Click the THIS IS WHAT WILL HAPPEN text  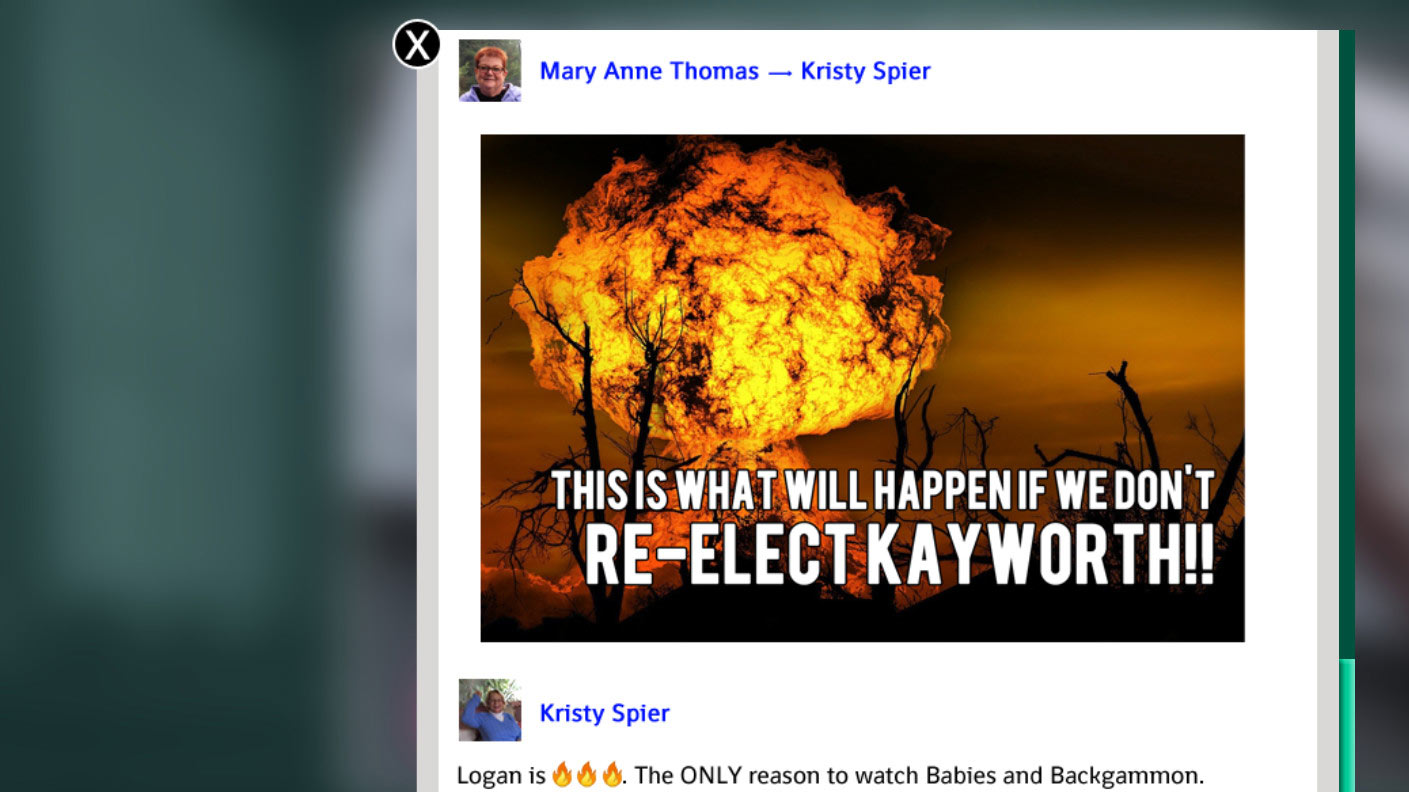(x=883, y=490)
